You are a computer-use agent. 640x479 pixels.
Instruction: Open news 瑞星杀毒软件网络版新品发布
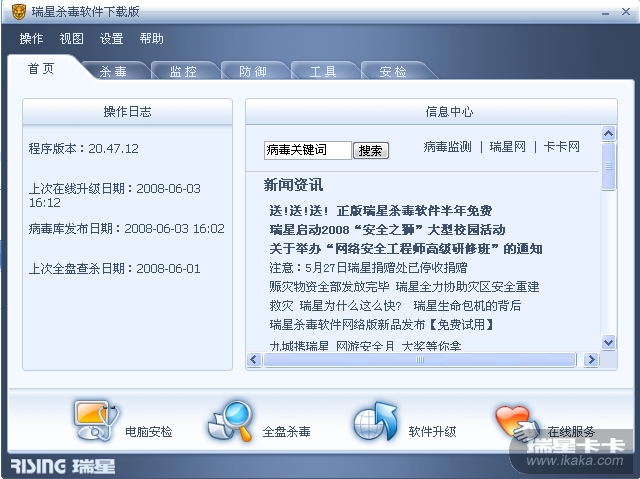pyautogui.click(x=381, y=324)
